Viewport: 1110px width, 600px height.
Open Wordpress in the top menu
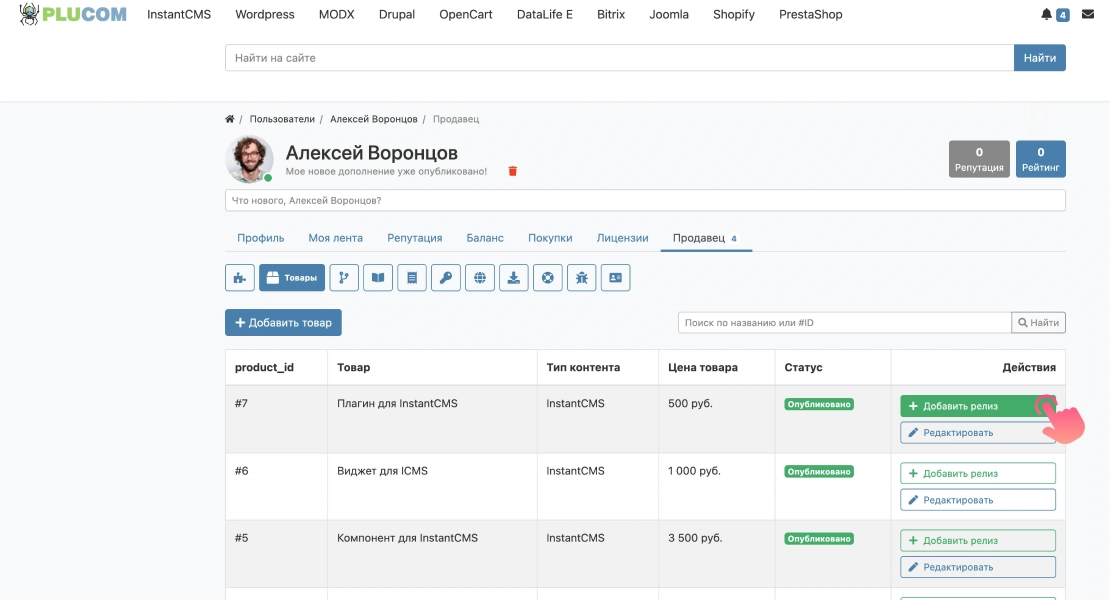coord(265,14)
